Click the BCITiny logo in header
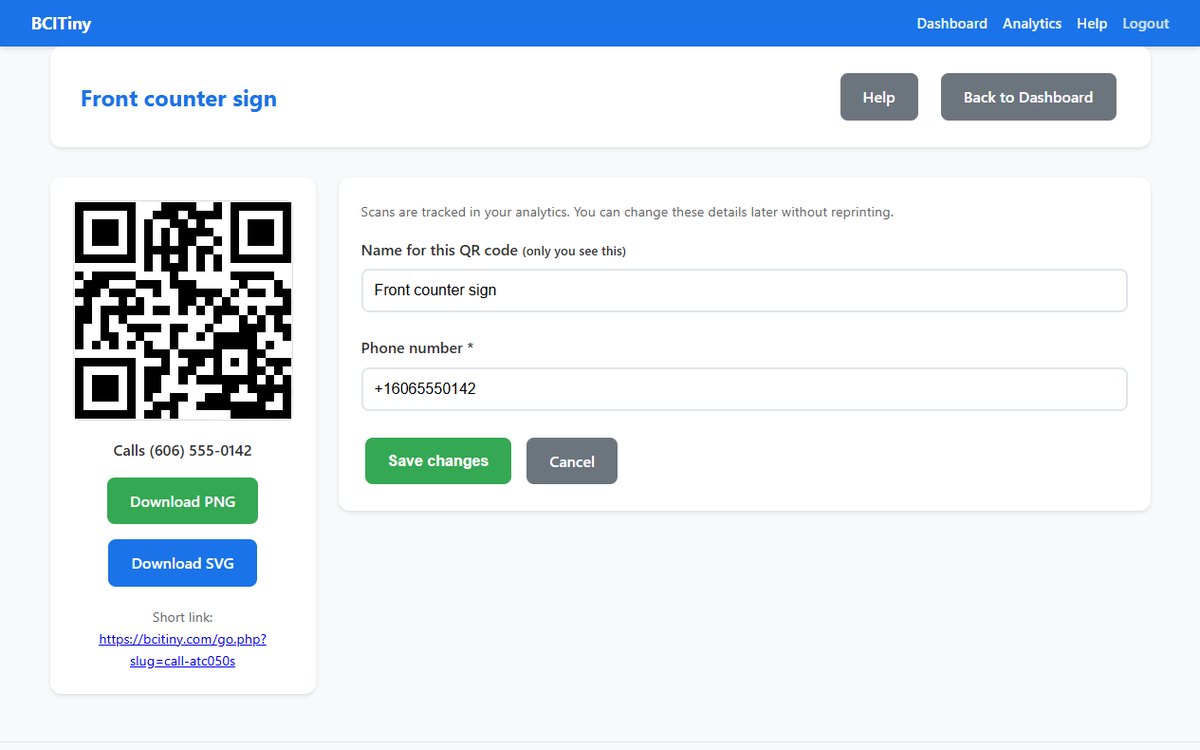Screen dimensions: 1200x750 (x=61, y=23)
